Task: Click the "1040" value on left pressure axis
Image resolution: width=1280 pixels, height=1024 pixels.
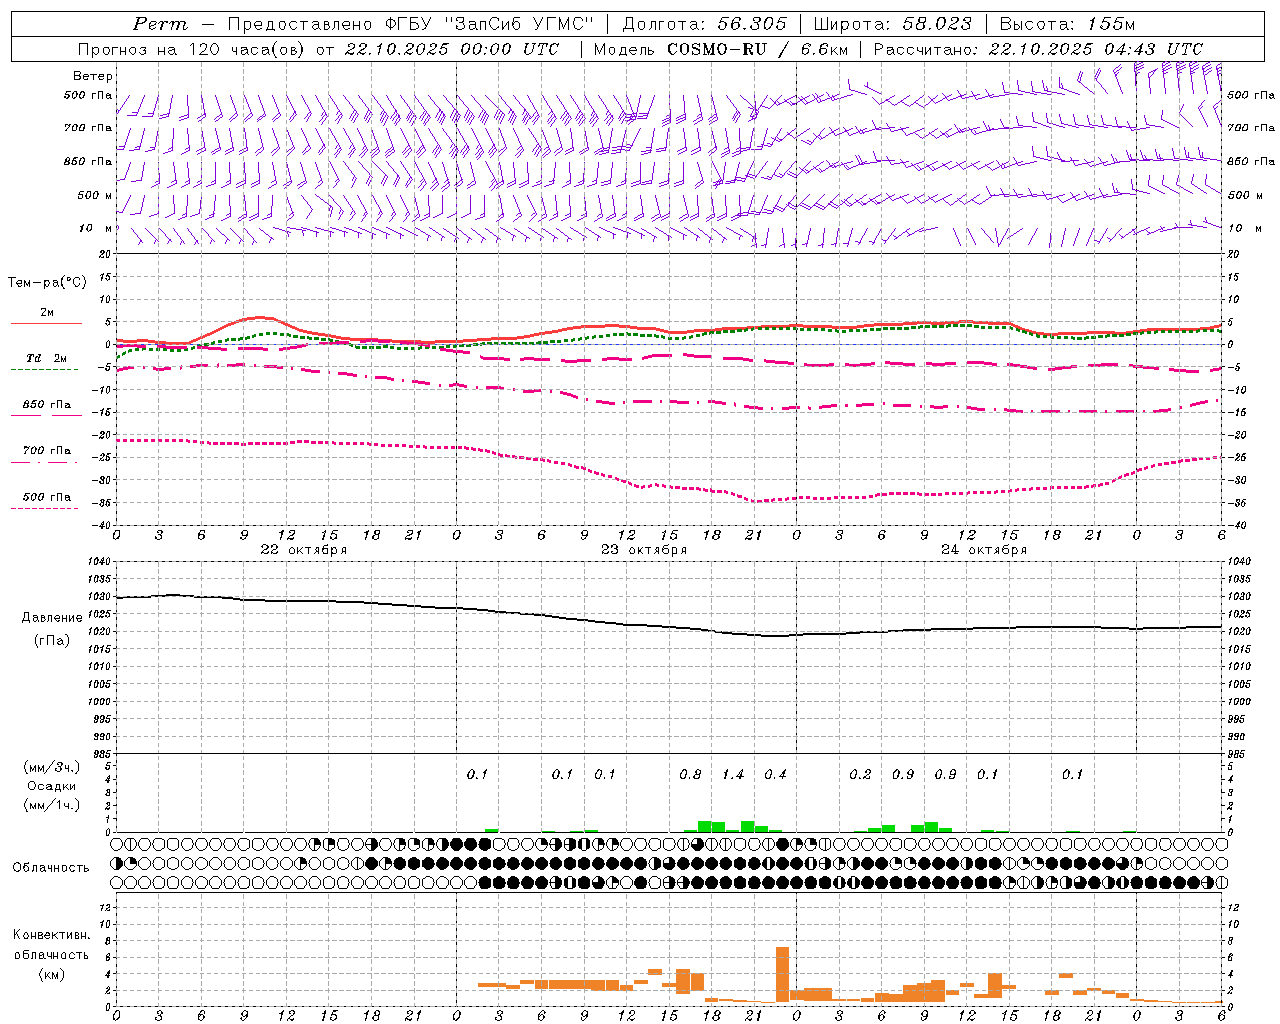Action: point(99,562)
